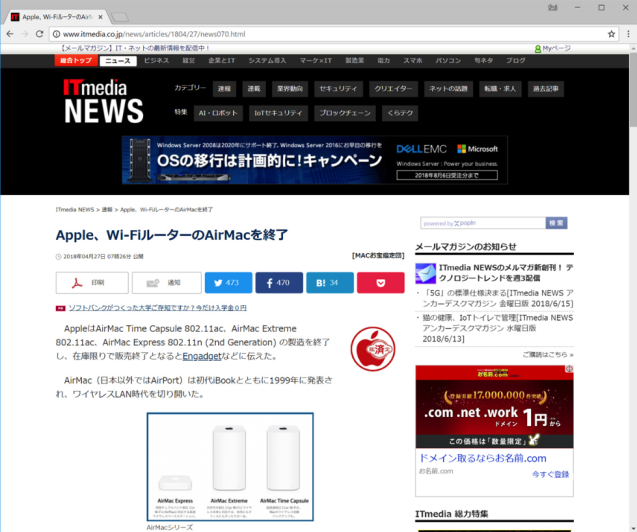Open the クリエイター category button
Image resolution: width=637 pixels, height=532 pixels.
pos(393,89)
